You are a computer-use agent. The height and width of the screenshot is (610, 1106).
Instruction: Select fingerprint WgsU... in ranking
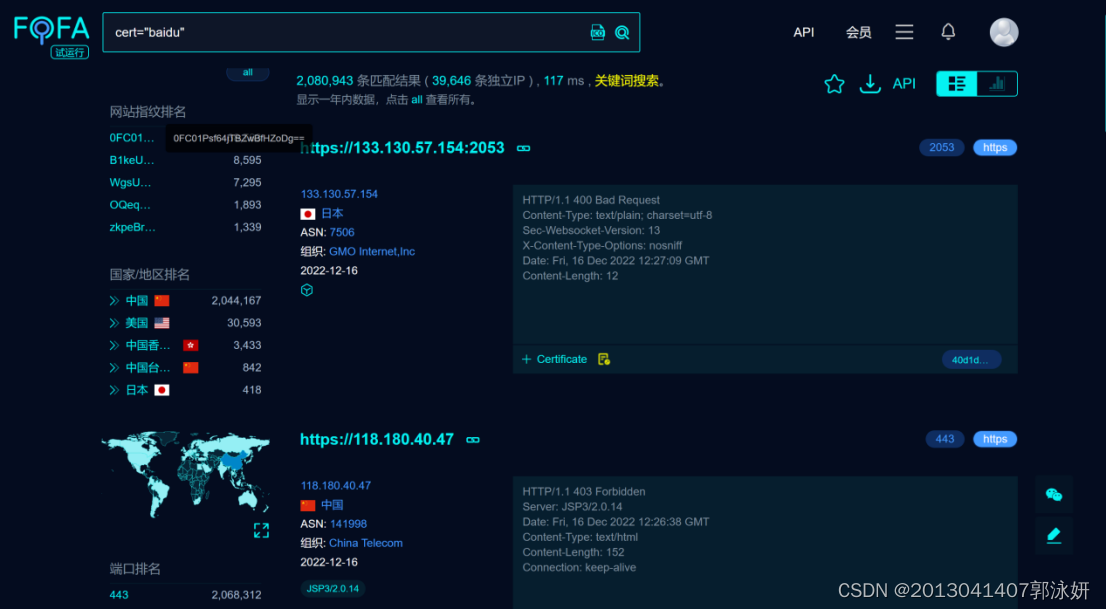pyautogui.click(x=130, y=183)
